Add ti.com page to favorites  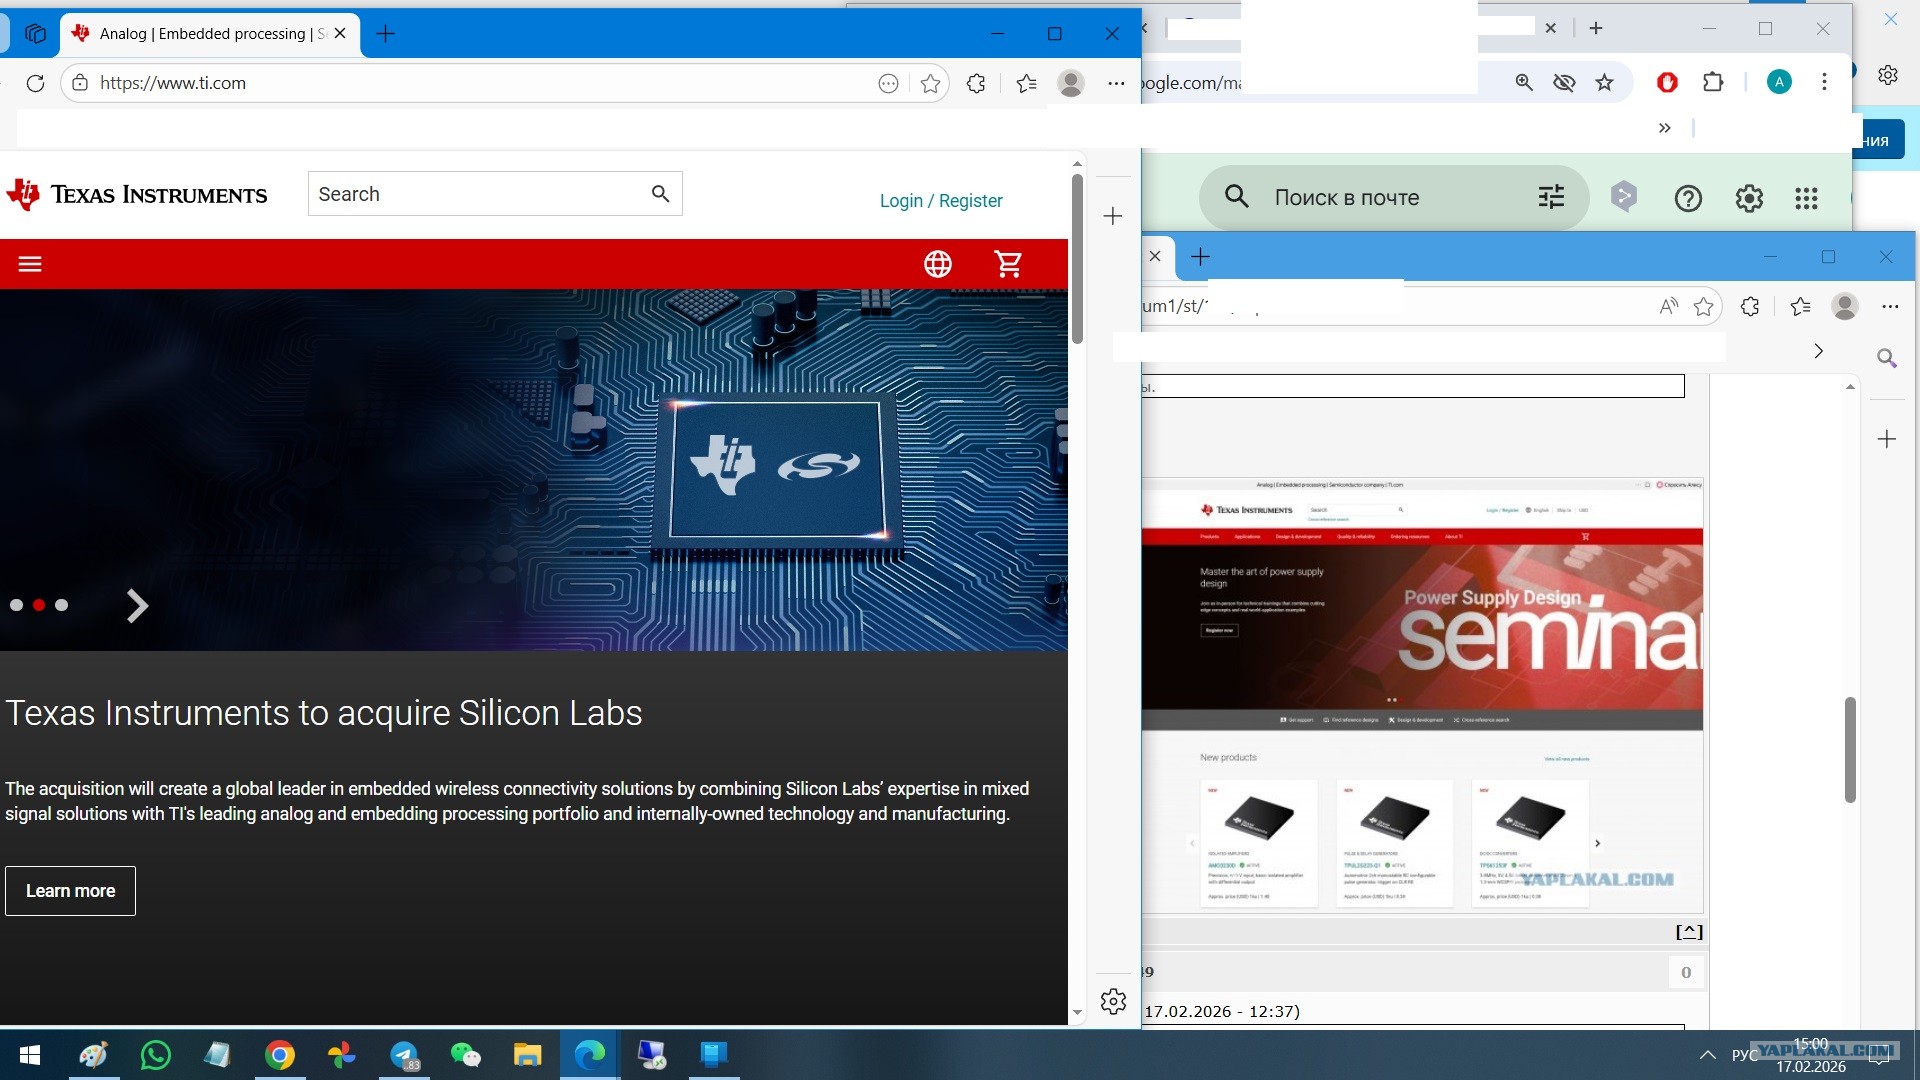coord(931,84)
